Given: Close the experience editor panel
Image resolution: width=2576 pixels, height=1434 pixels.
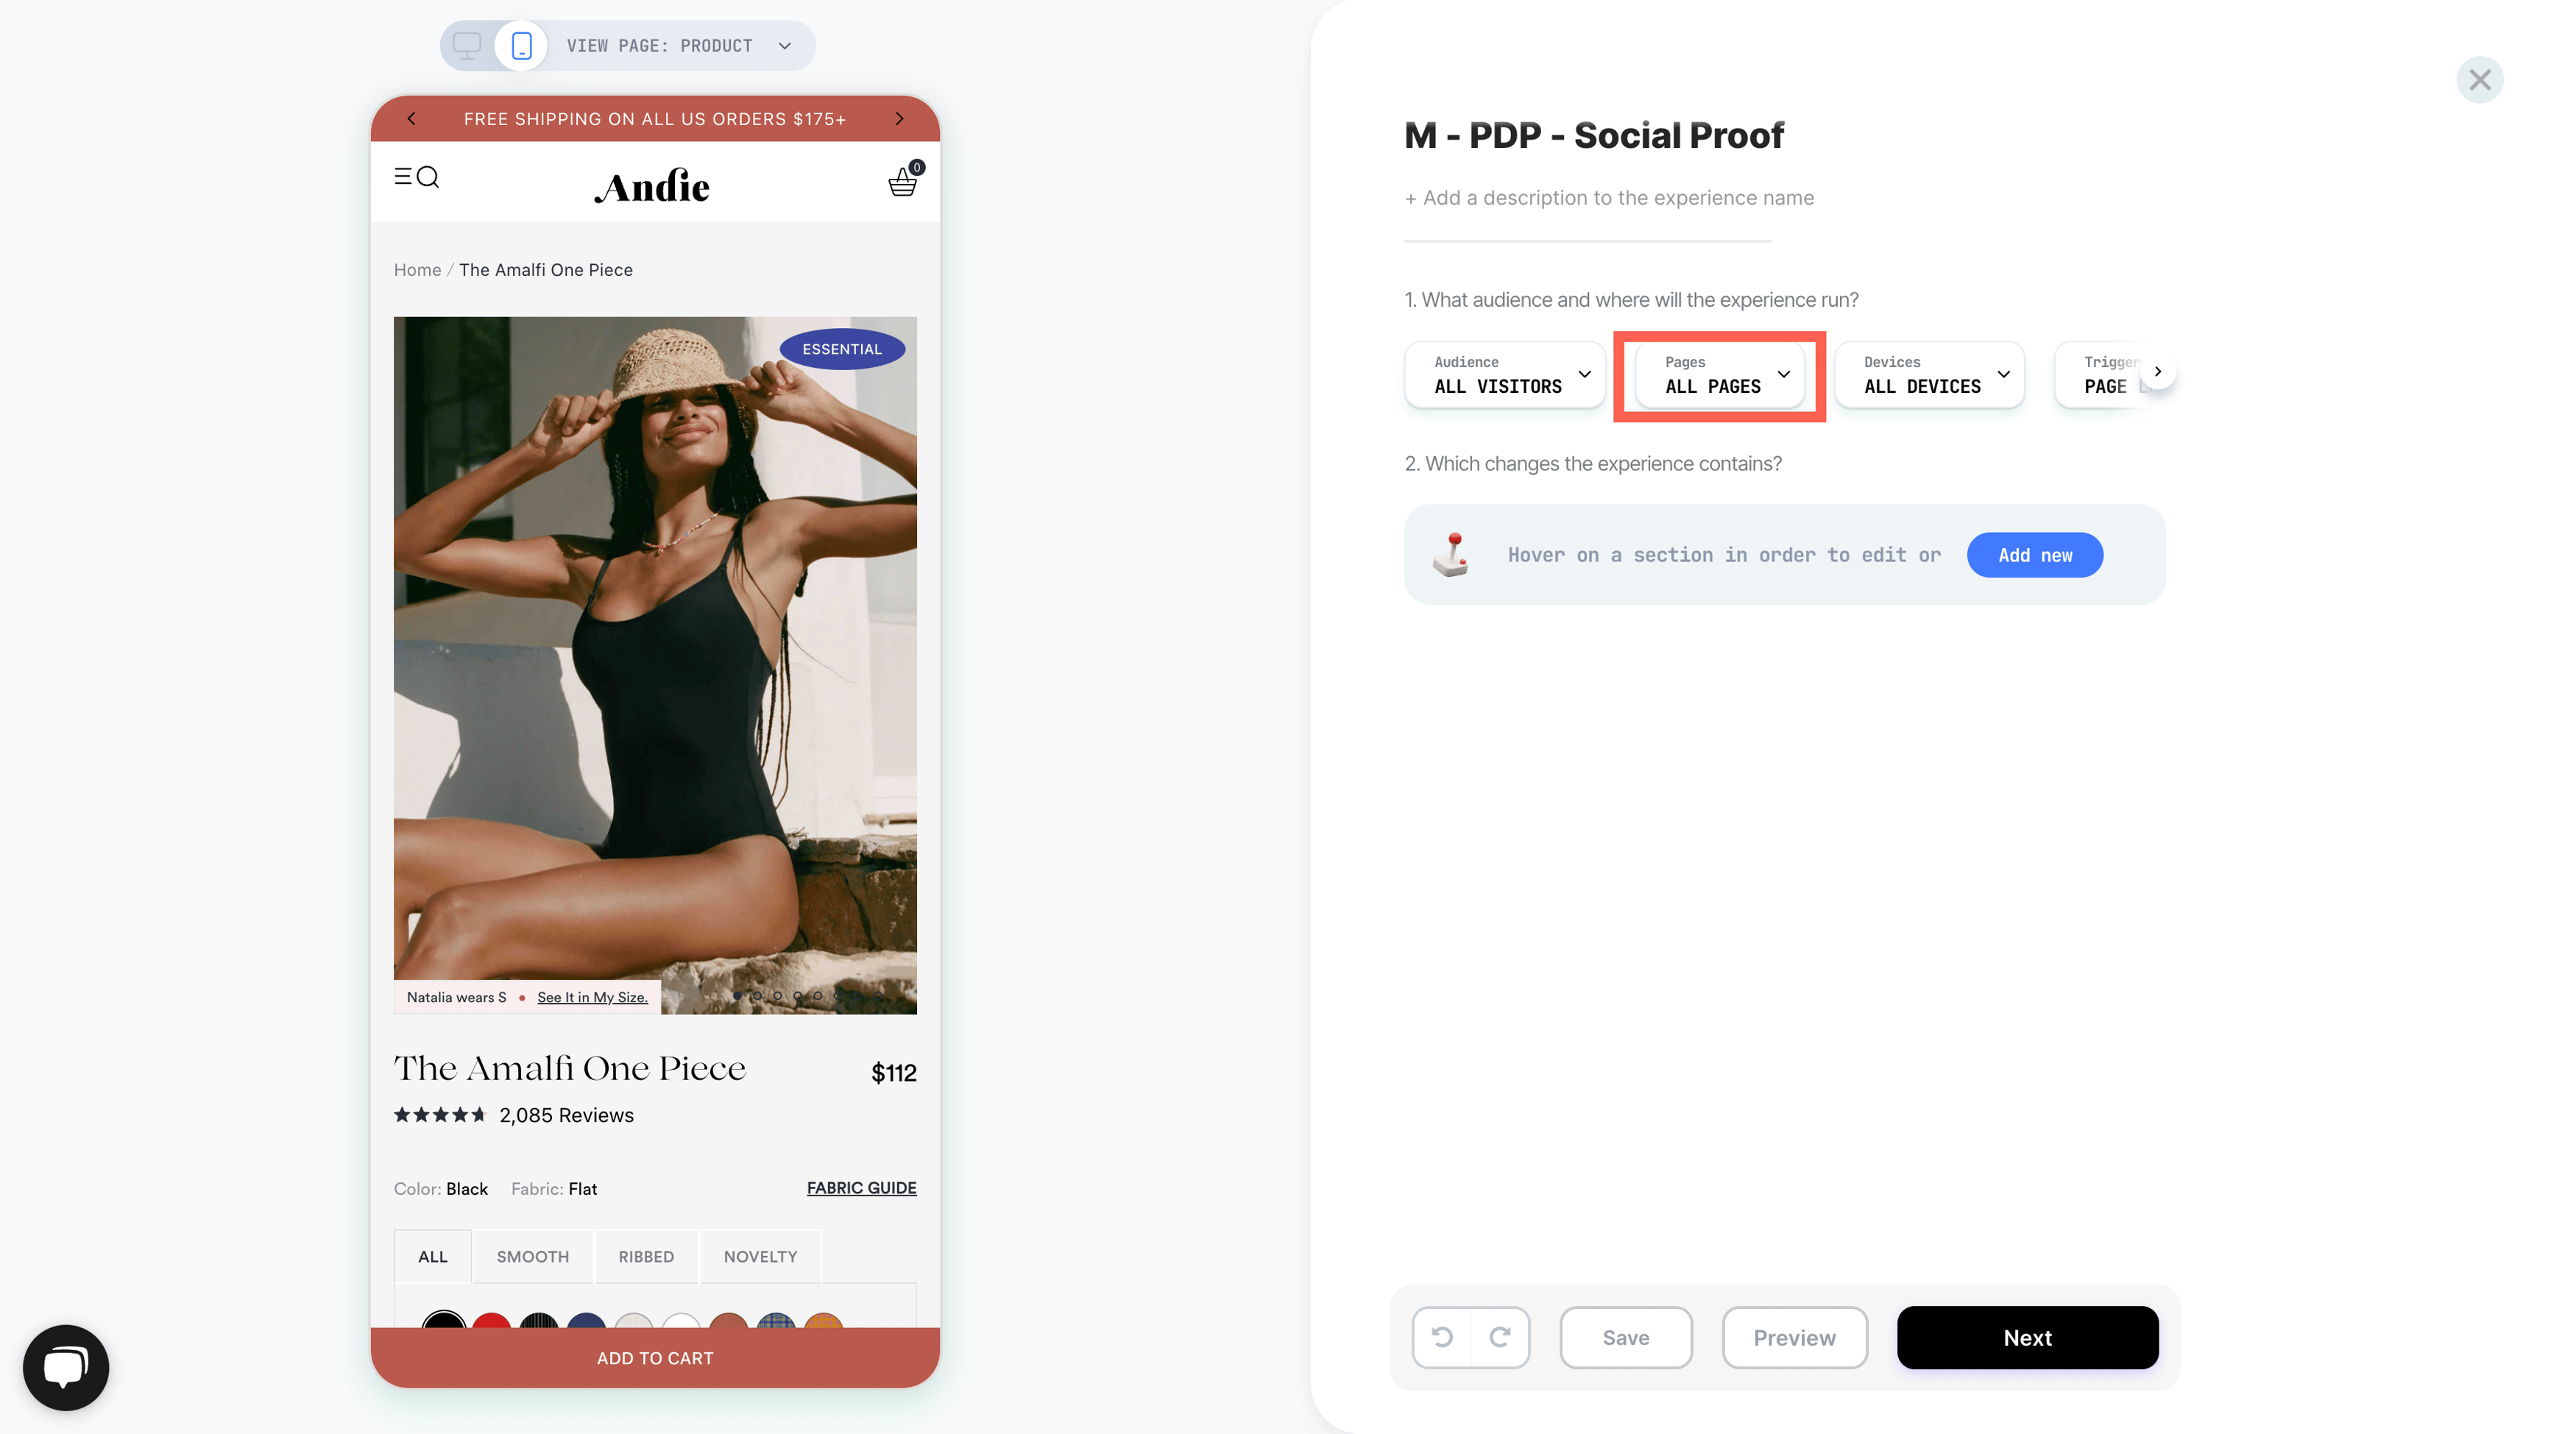Looking at the screenshot, I should (2479, 80).
